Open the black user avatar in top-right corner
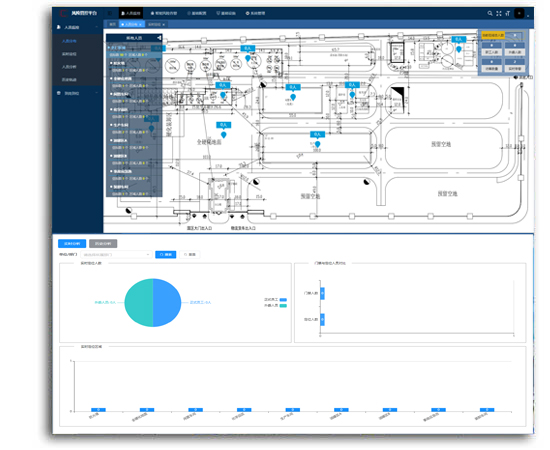550x450 pixels. [x=519, y=13]
